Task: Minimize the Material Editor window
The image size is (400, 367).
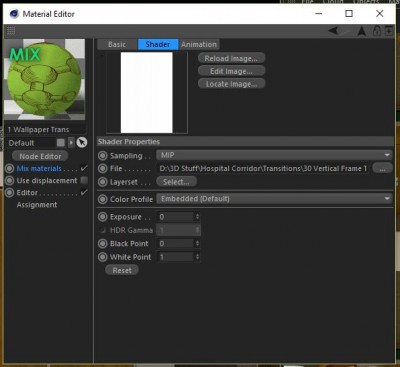Action: pyautogui.click(x=319, y=13)
